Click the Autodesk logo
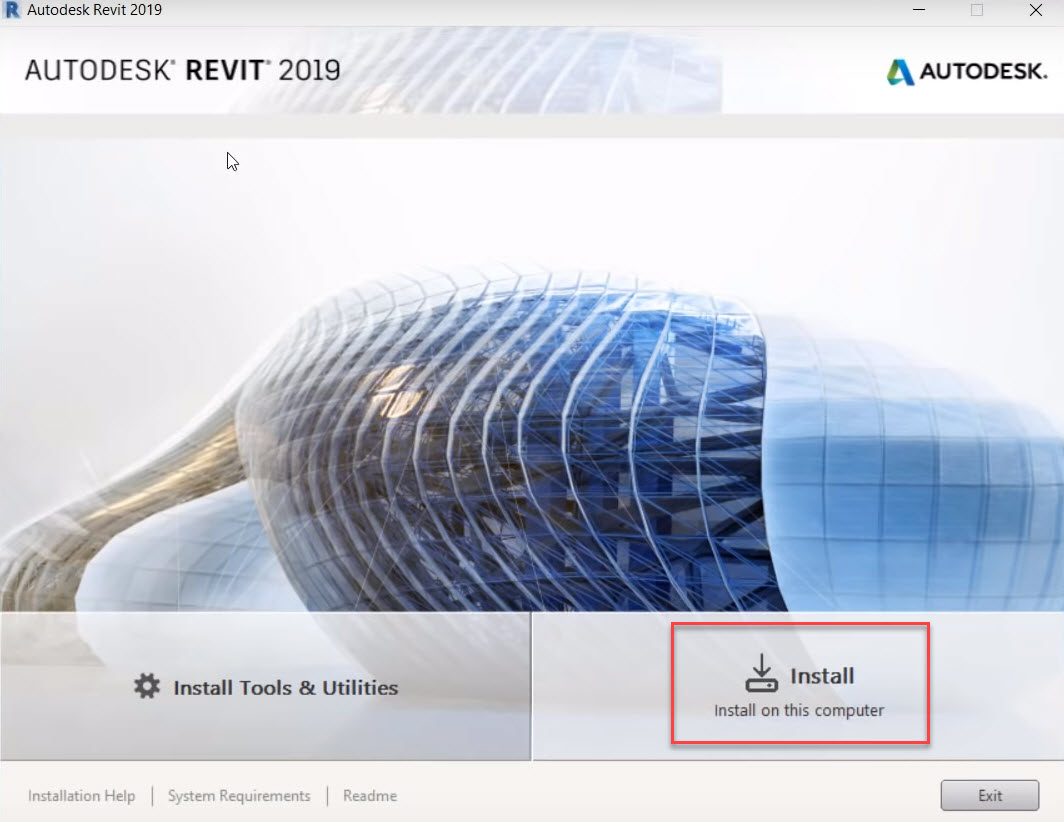 pyautogui.click(x=967, y=71)
